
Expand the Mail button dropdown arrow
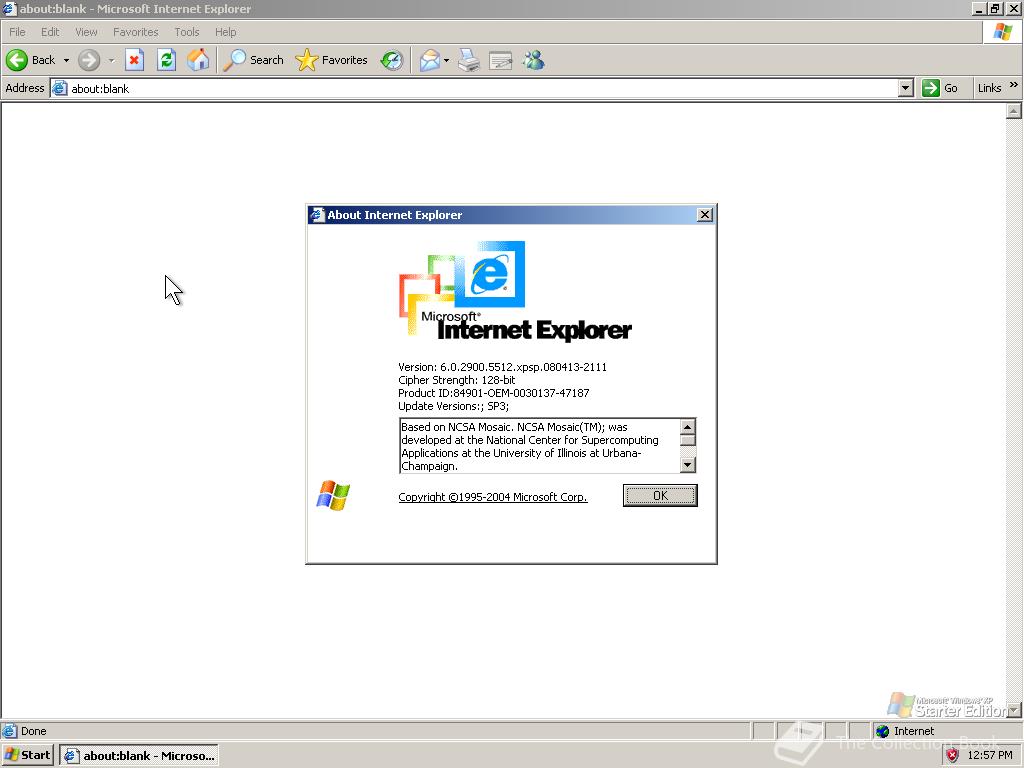(x=447, y=60)
